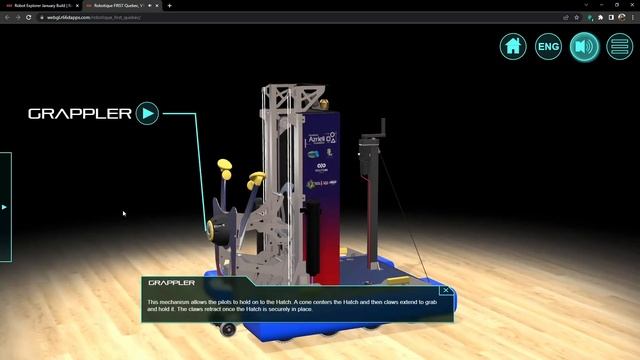
Task: Close the Grappler description panel
Action: (x=446, y=290)
